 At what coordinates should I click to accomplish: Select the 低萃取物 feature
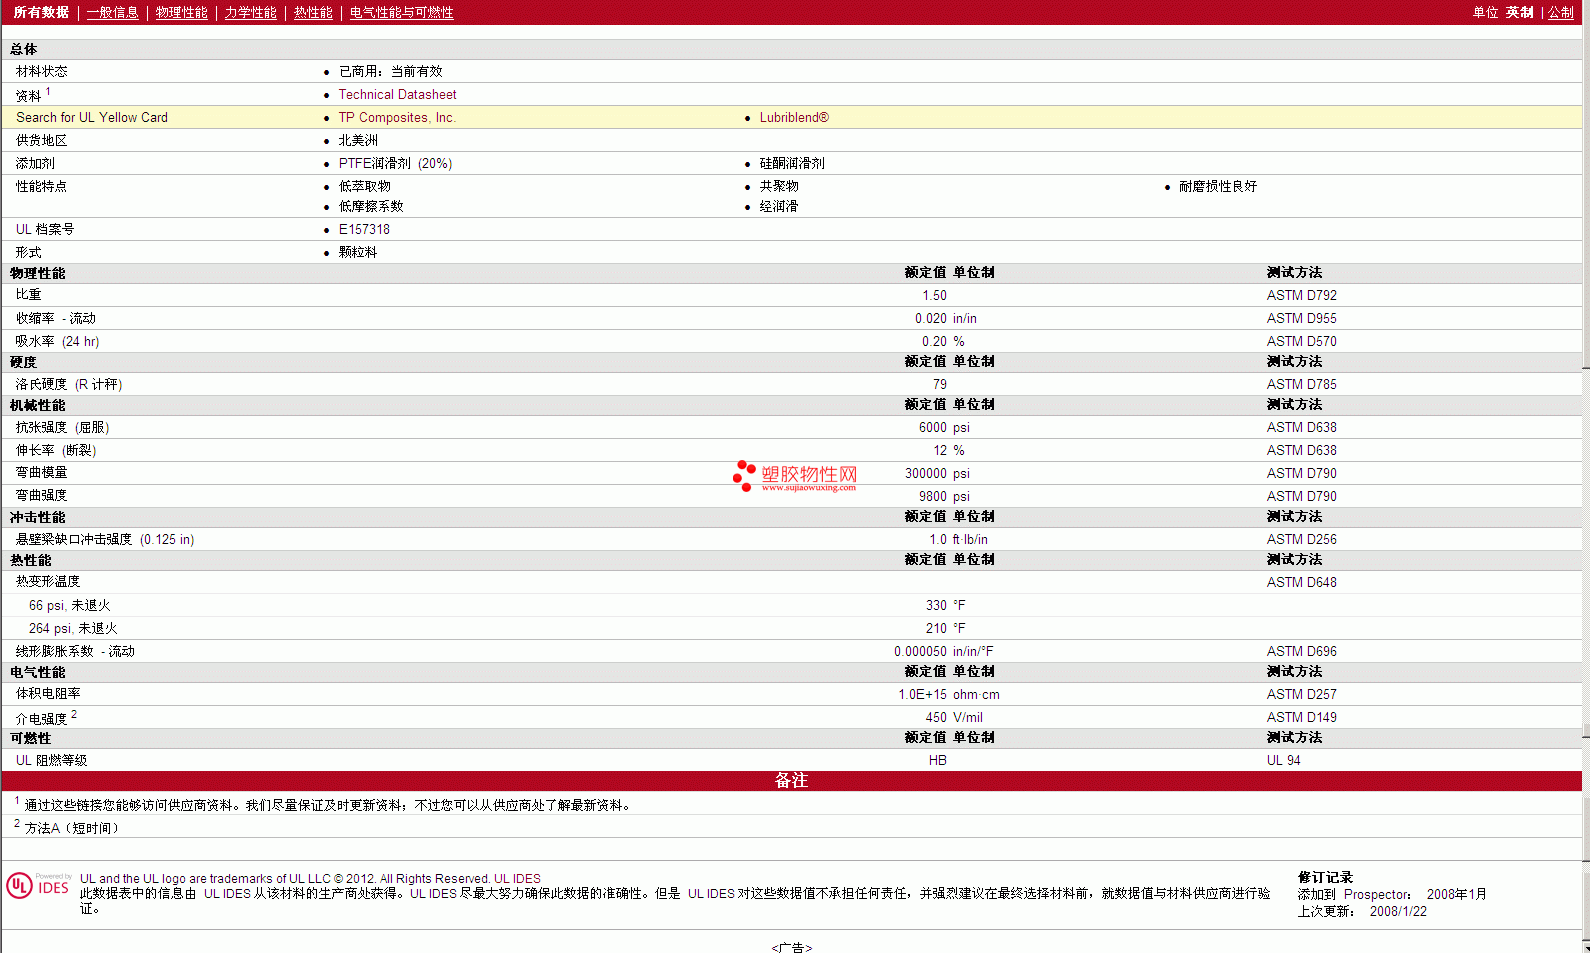tap(365, 187)
